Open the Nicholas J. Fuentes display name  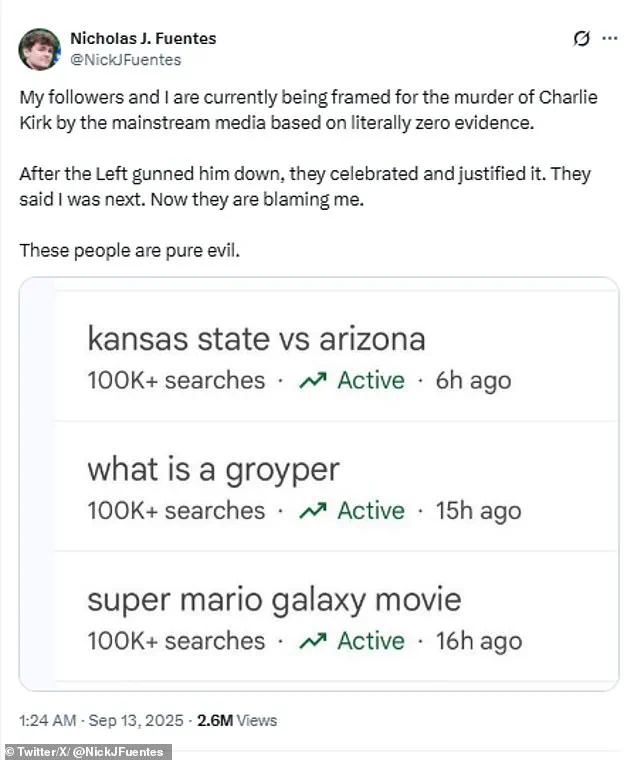143,38
